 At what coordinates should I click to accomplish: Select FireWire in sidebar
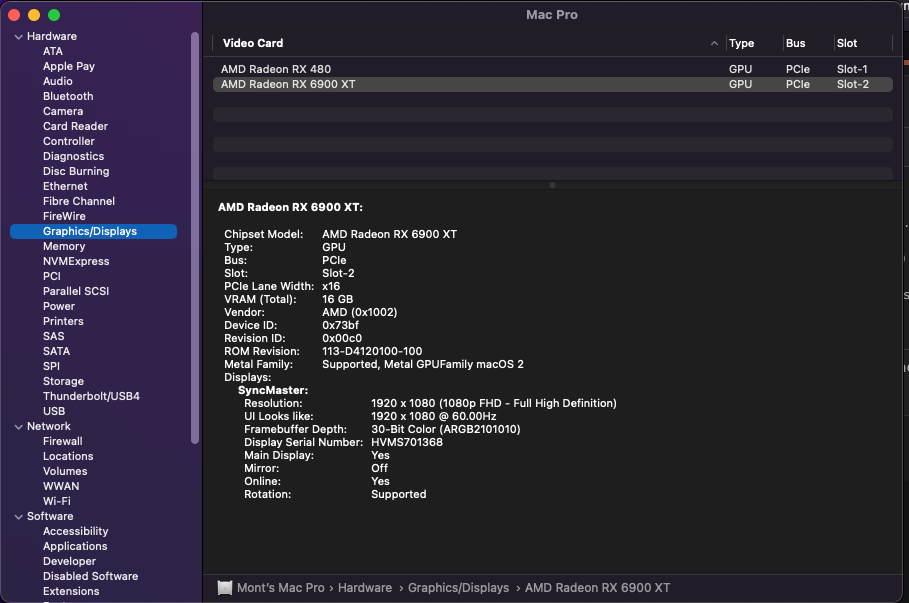(64, 216)
